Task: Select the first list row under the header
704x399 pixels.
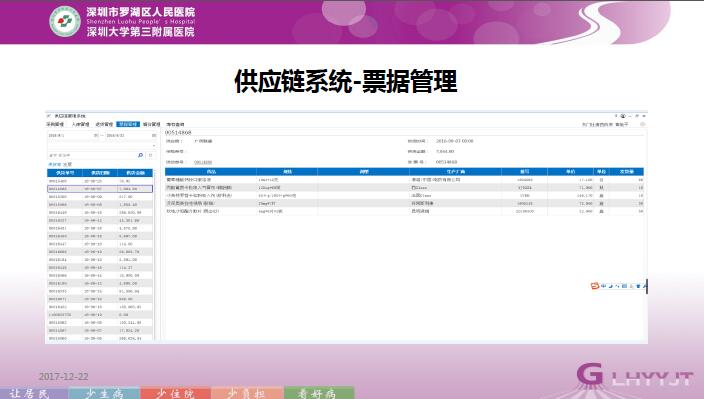Action: 100,181
